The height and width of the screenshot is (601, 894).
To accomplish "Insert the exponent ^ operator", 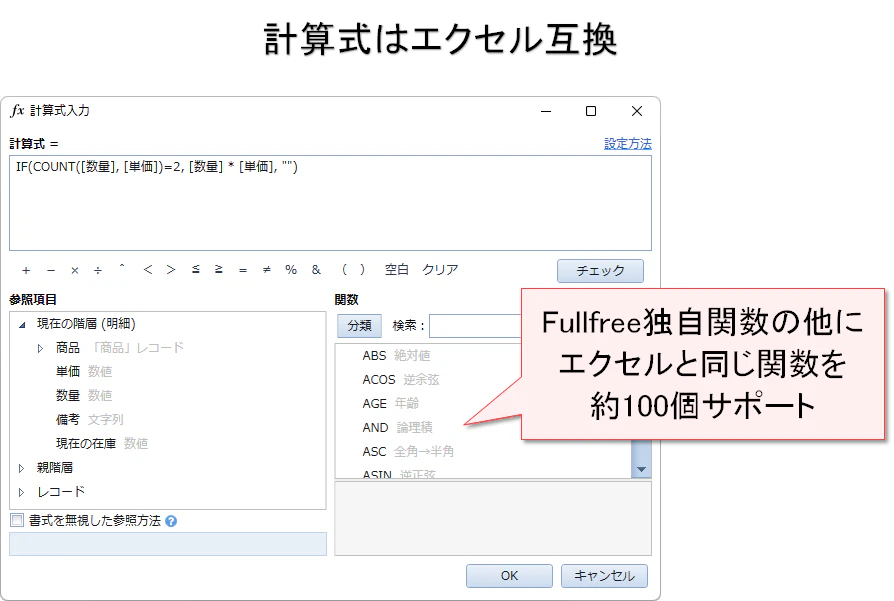I will [x=124, y=270].
